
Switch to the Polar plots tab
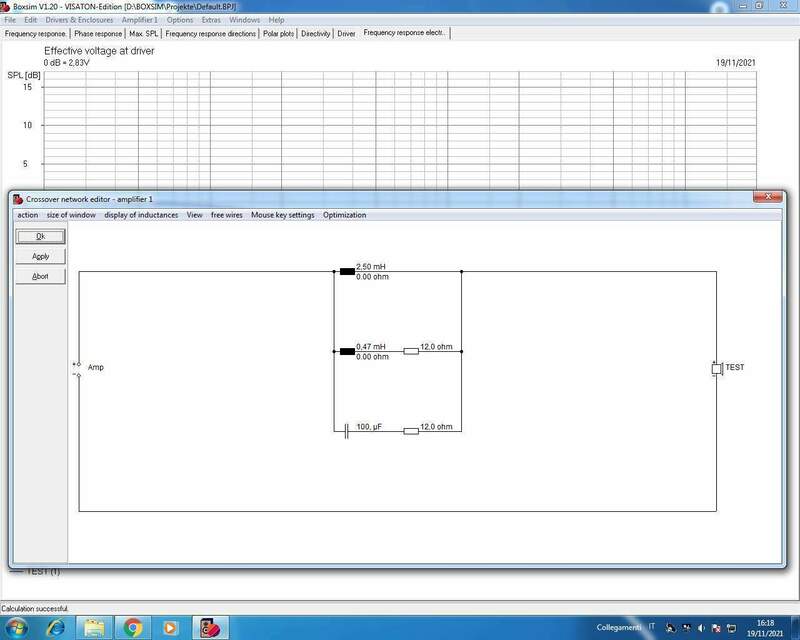[279, 33]
